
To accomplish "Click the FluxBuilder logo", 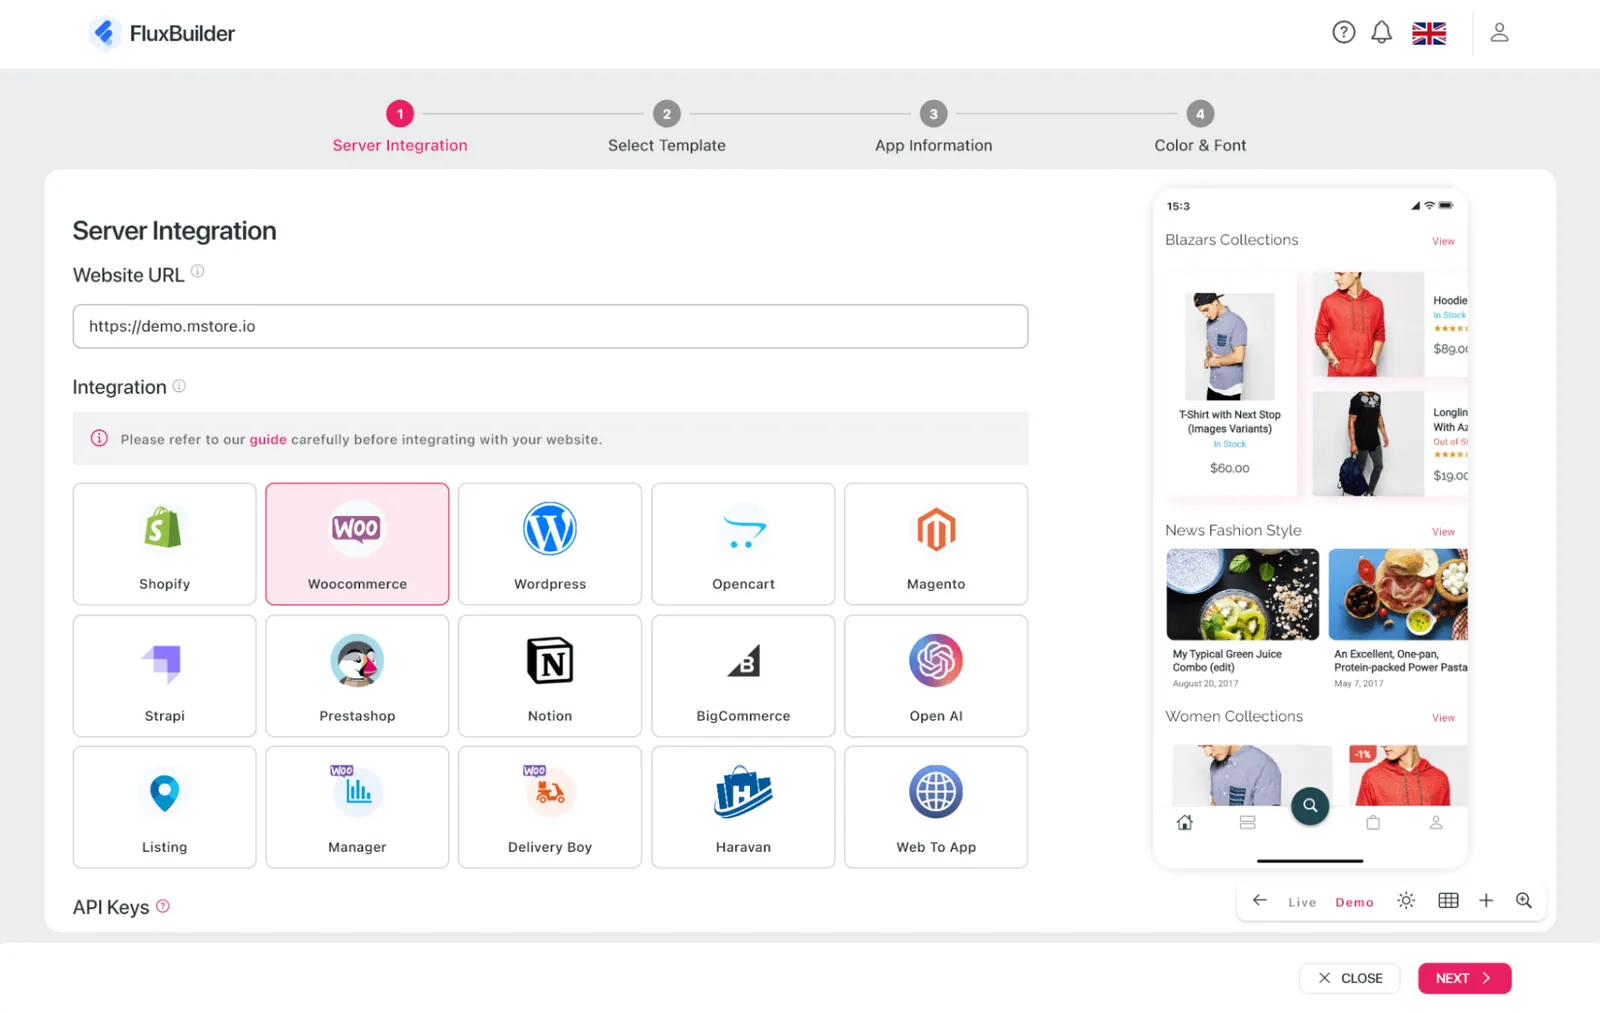I will 162,33.
